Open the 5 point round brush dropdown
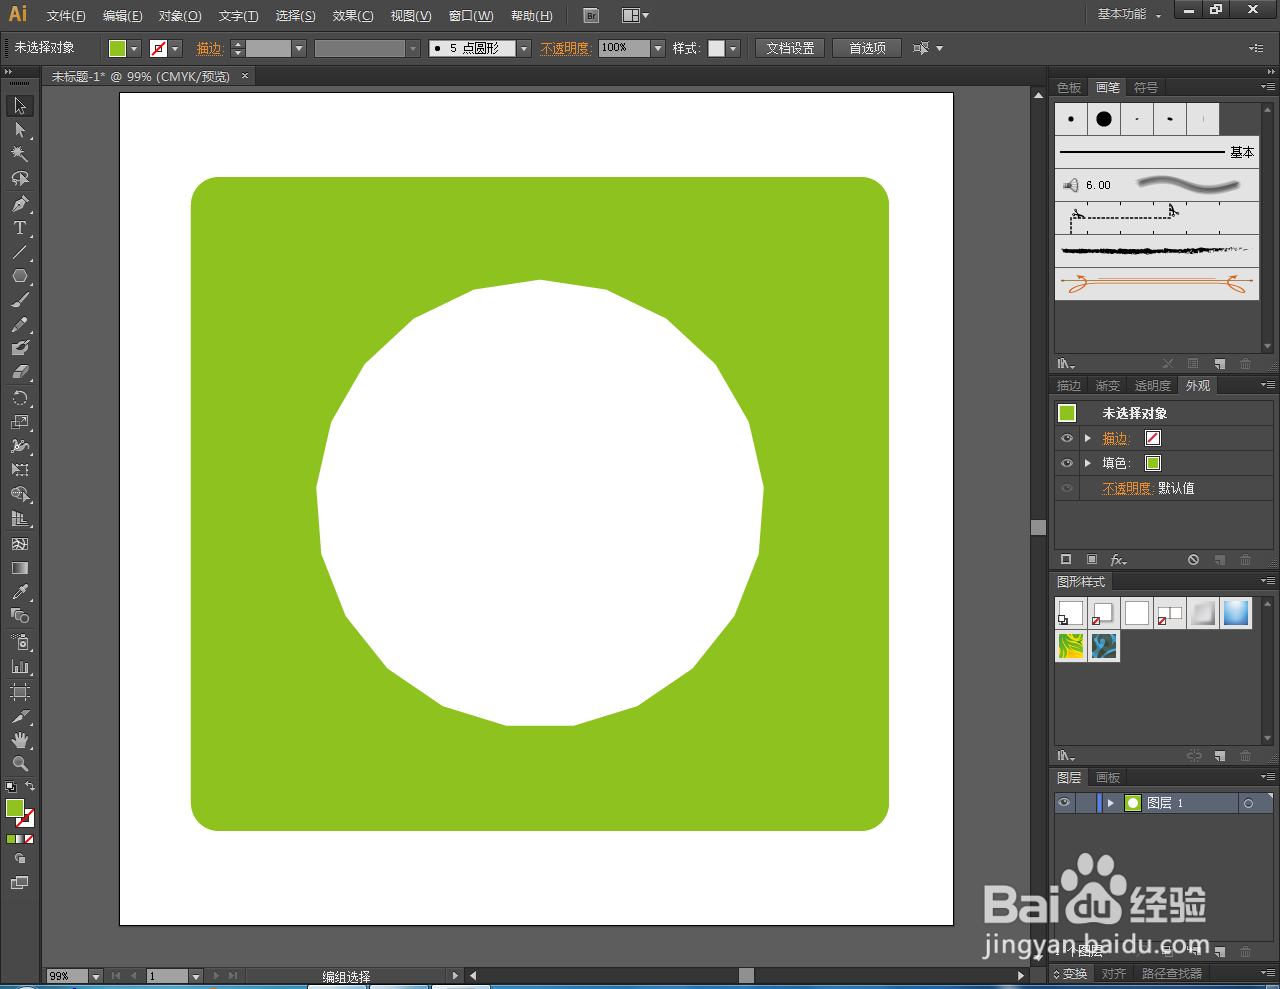The width and height of the screenshot is (1280, 989). pyautogui.click(x=524, y=48)
